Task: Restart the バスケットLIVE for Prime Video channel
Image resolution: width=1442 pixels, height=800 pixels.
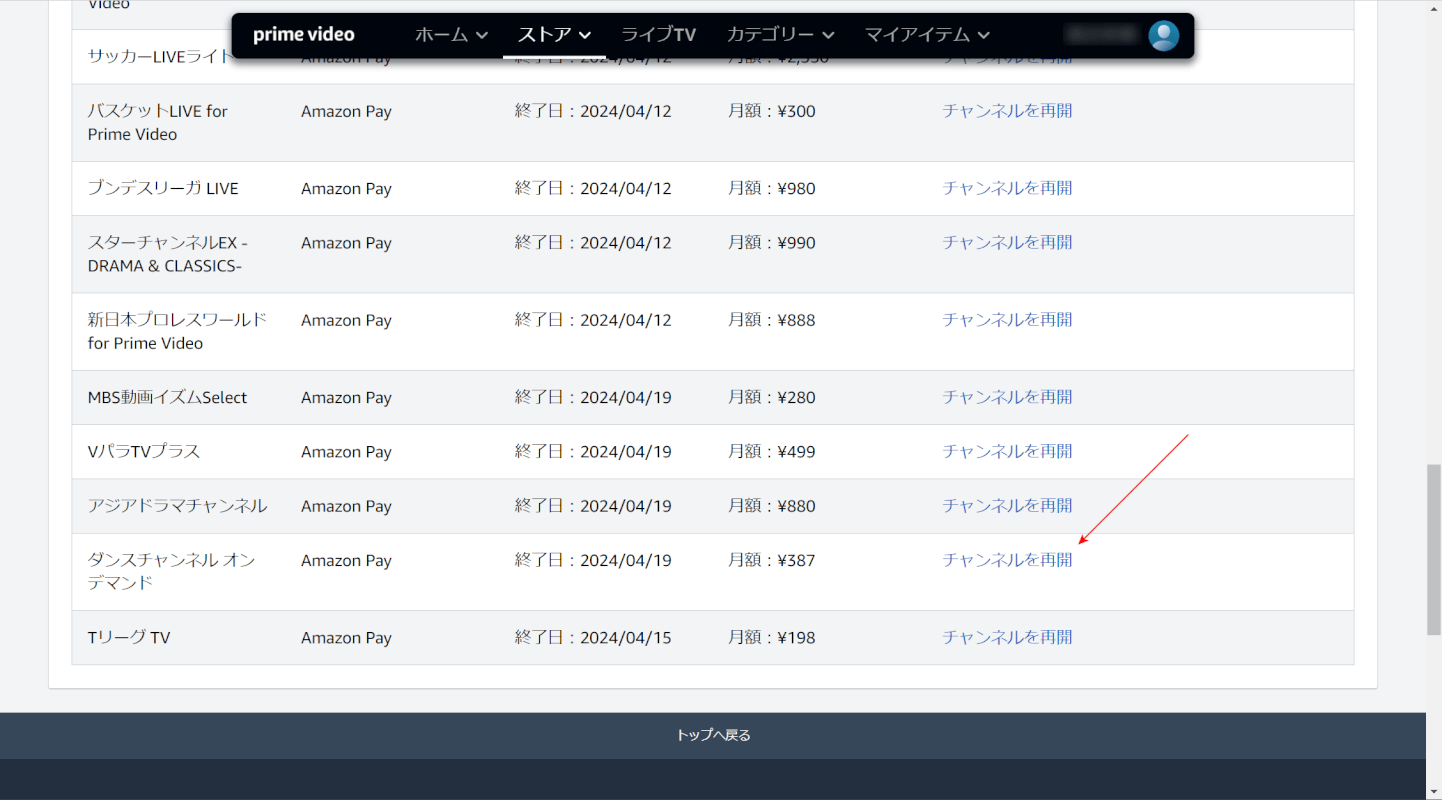Action: pos(1007,111)
